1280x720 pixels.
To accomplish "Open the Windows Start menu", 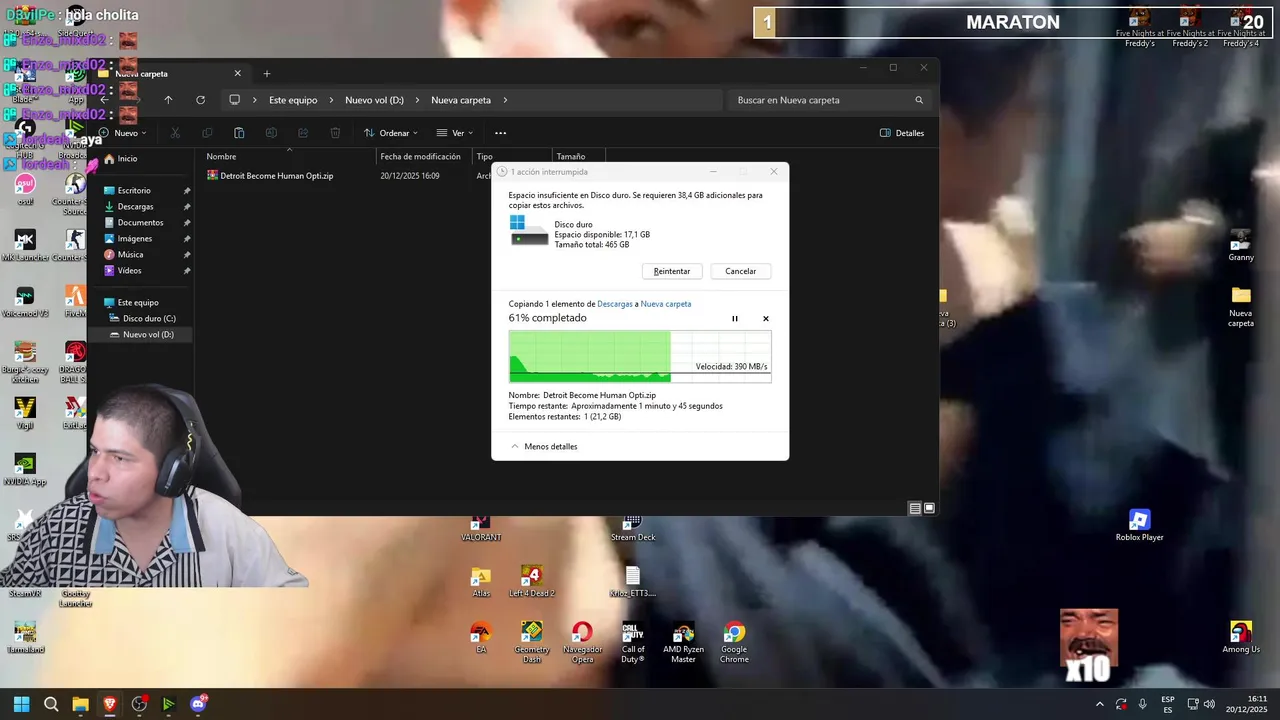I will [x=21, y=704].
